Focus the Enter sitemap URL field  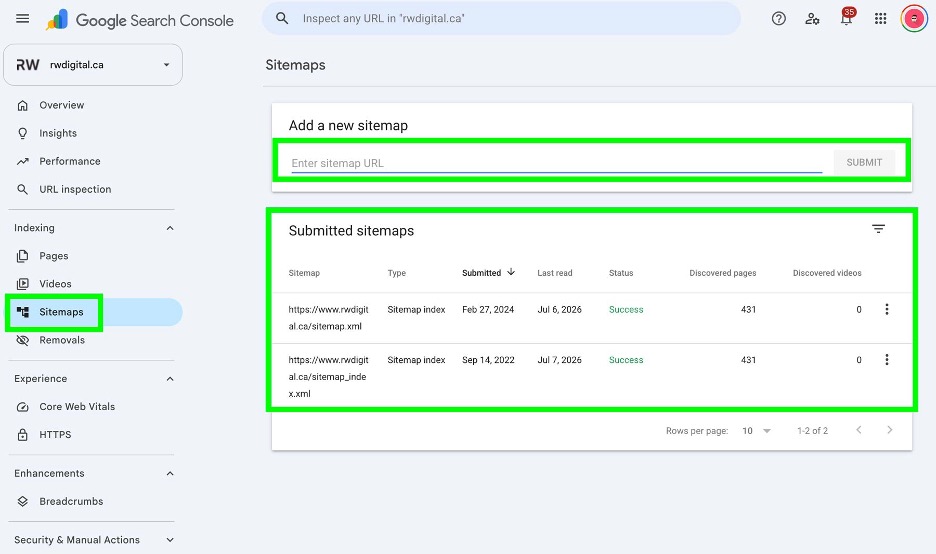click(556, 162)
